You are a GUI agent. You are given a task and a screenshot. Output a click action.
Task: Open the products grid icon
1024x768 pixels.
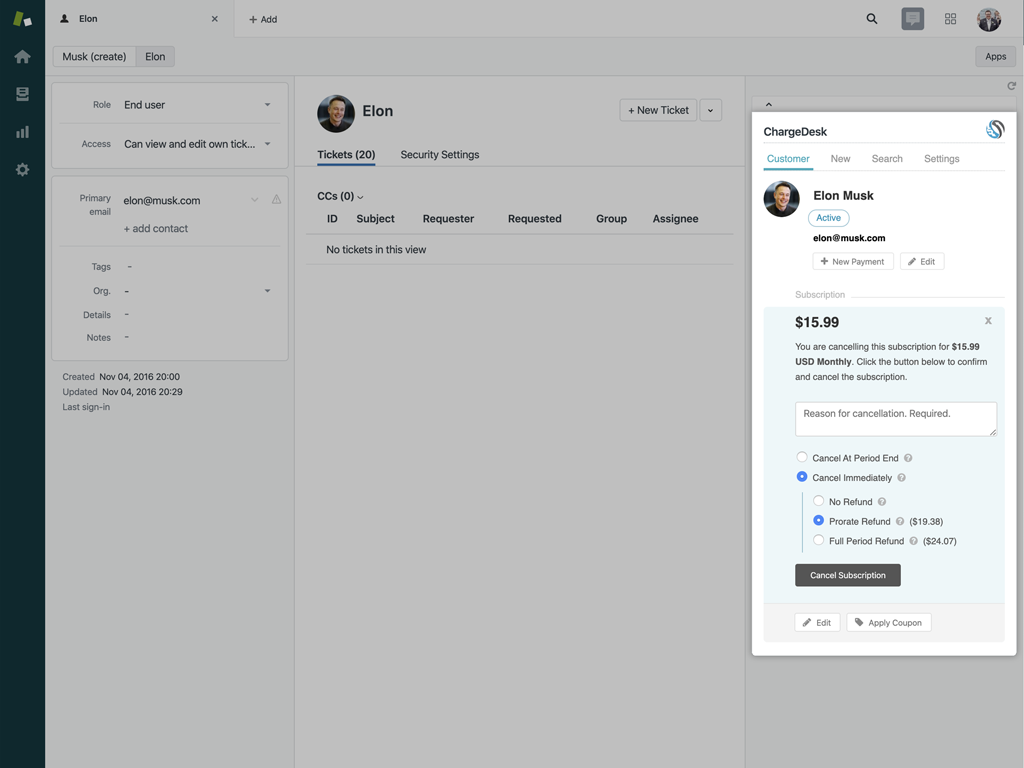coord(950,19)
